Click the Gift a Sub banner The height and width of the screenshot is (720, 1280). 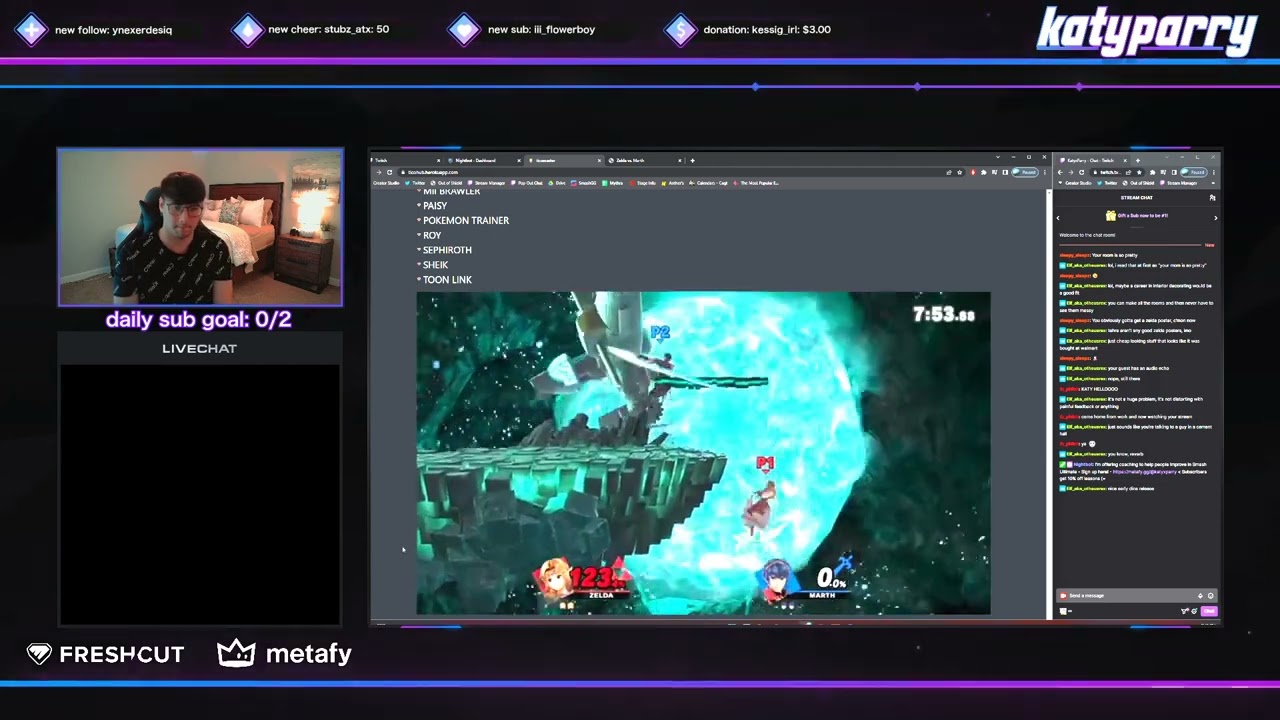coord(1136,216)
